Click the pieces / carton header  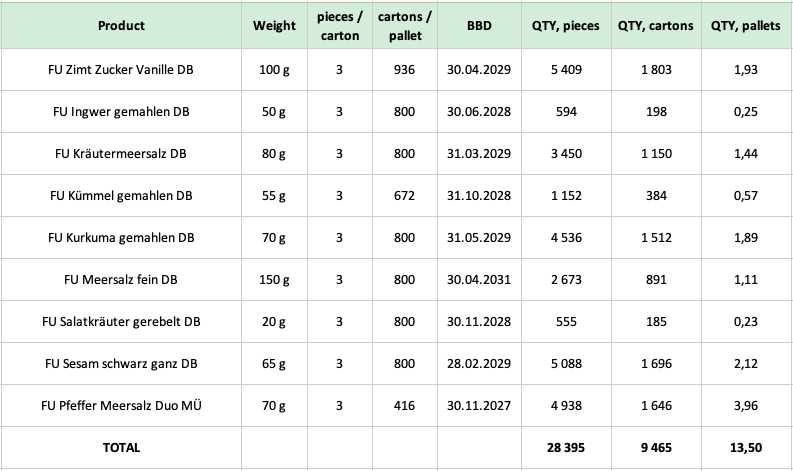340,26
